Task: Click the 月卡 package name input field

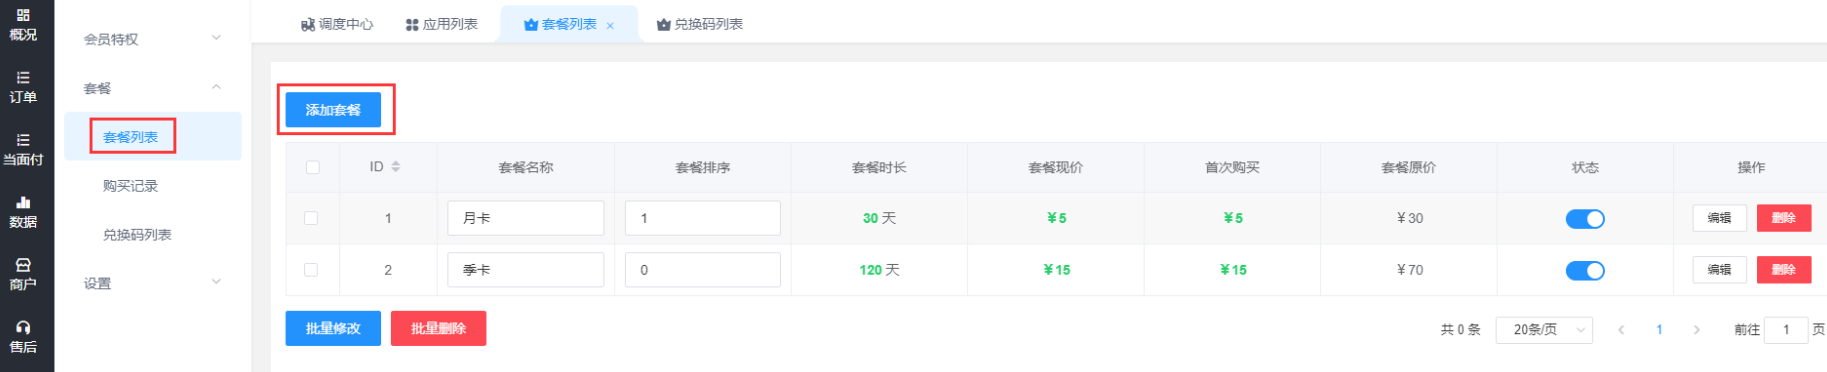Action: click(526, 218)
